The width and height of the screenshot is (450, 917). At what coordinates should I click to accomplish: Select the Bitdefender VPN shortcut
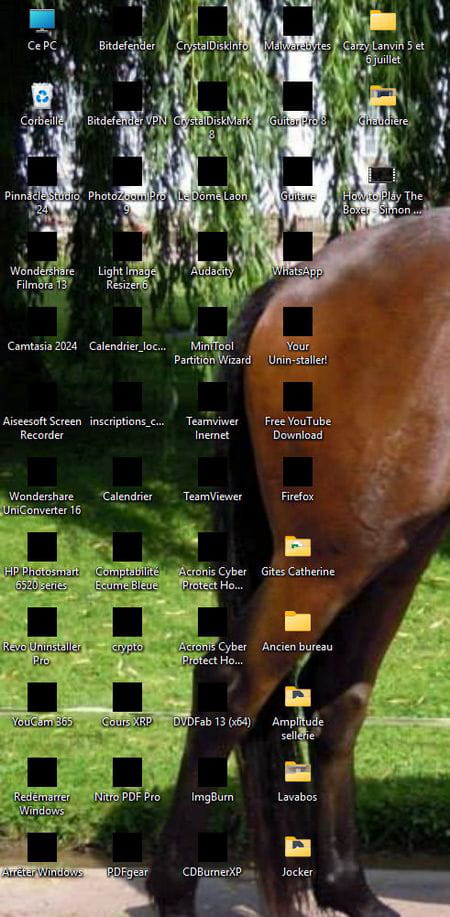[x=127, y=96]
